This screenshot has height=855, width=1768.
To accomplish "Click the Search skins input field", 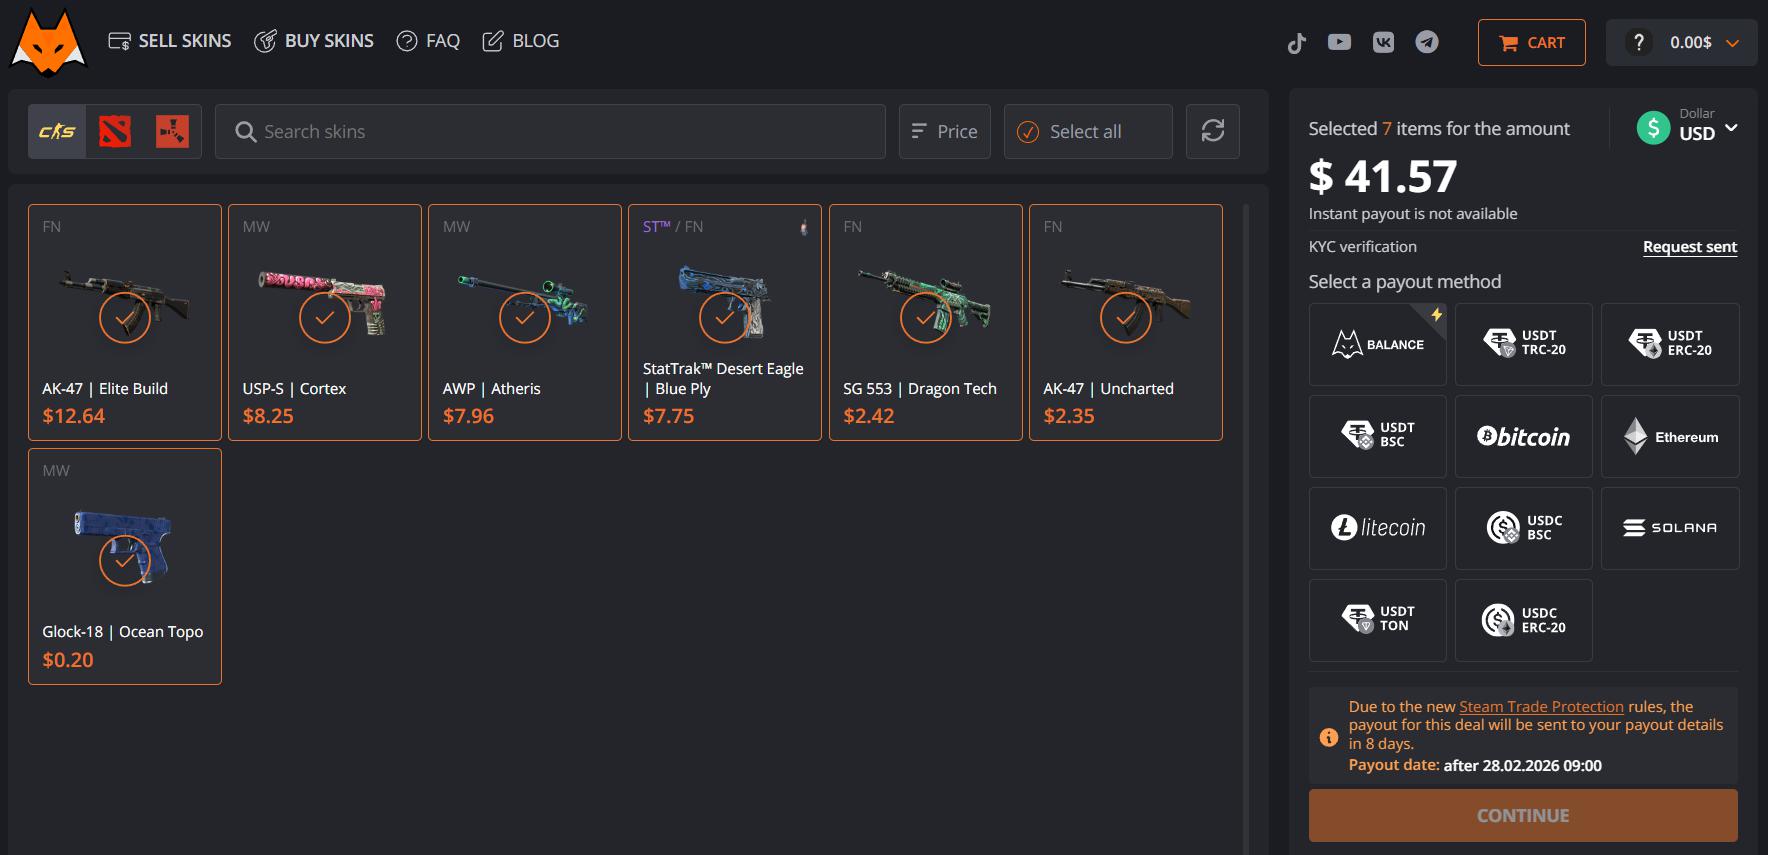I will pos(550,131).
